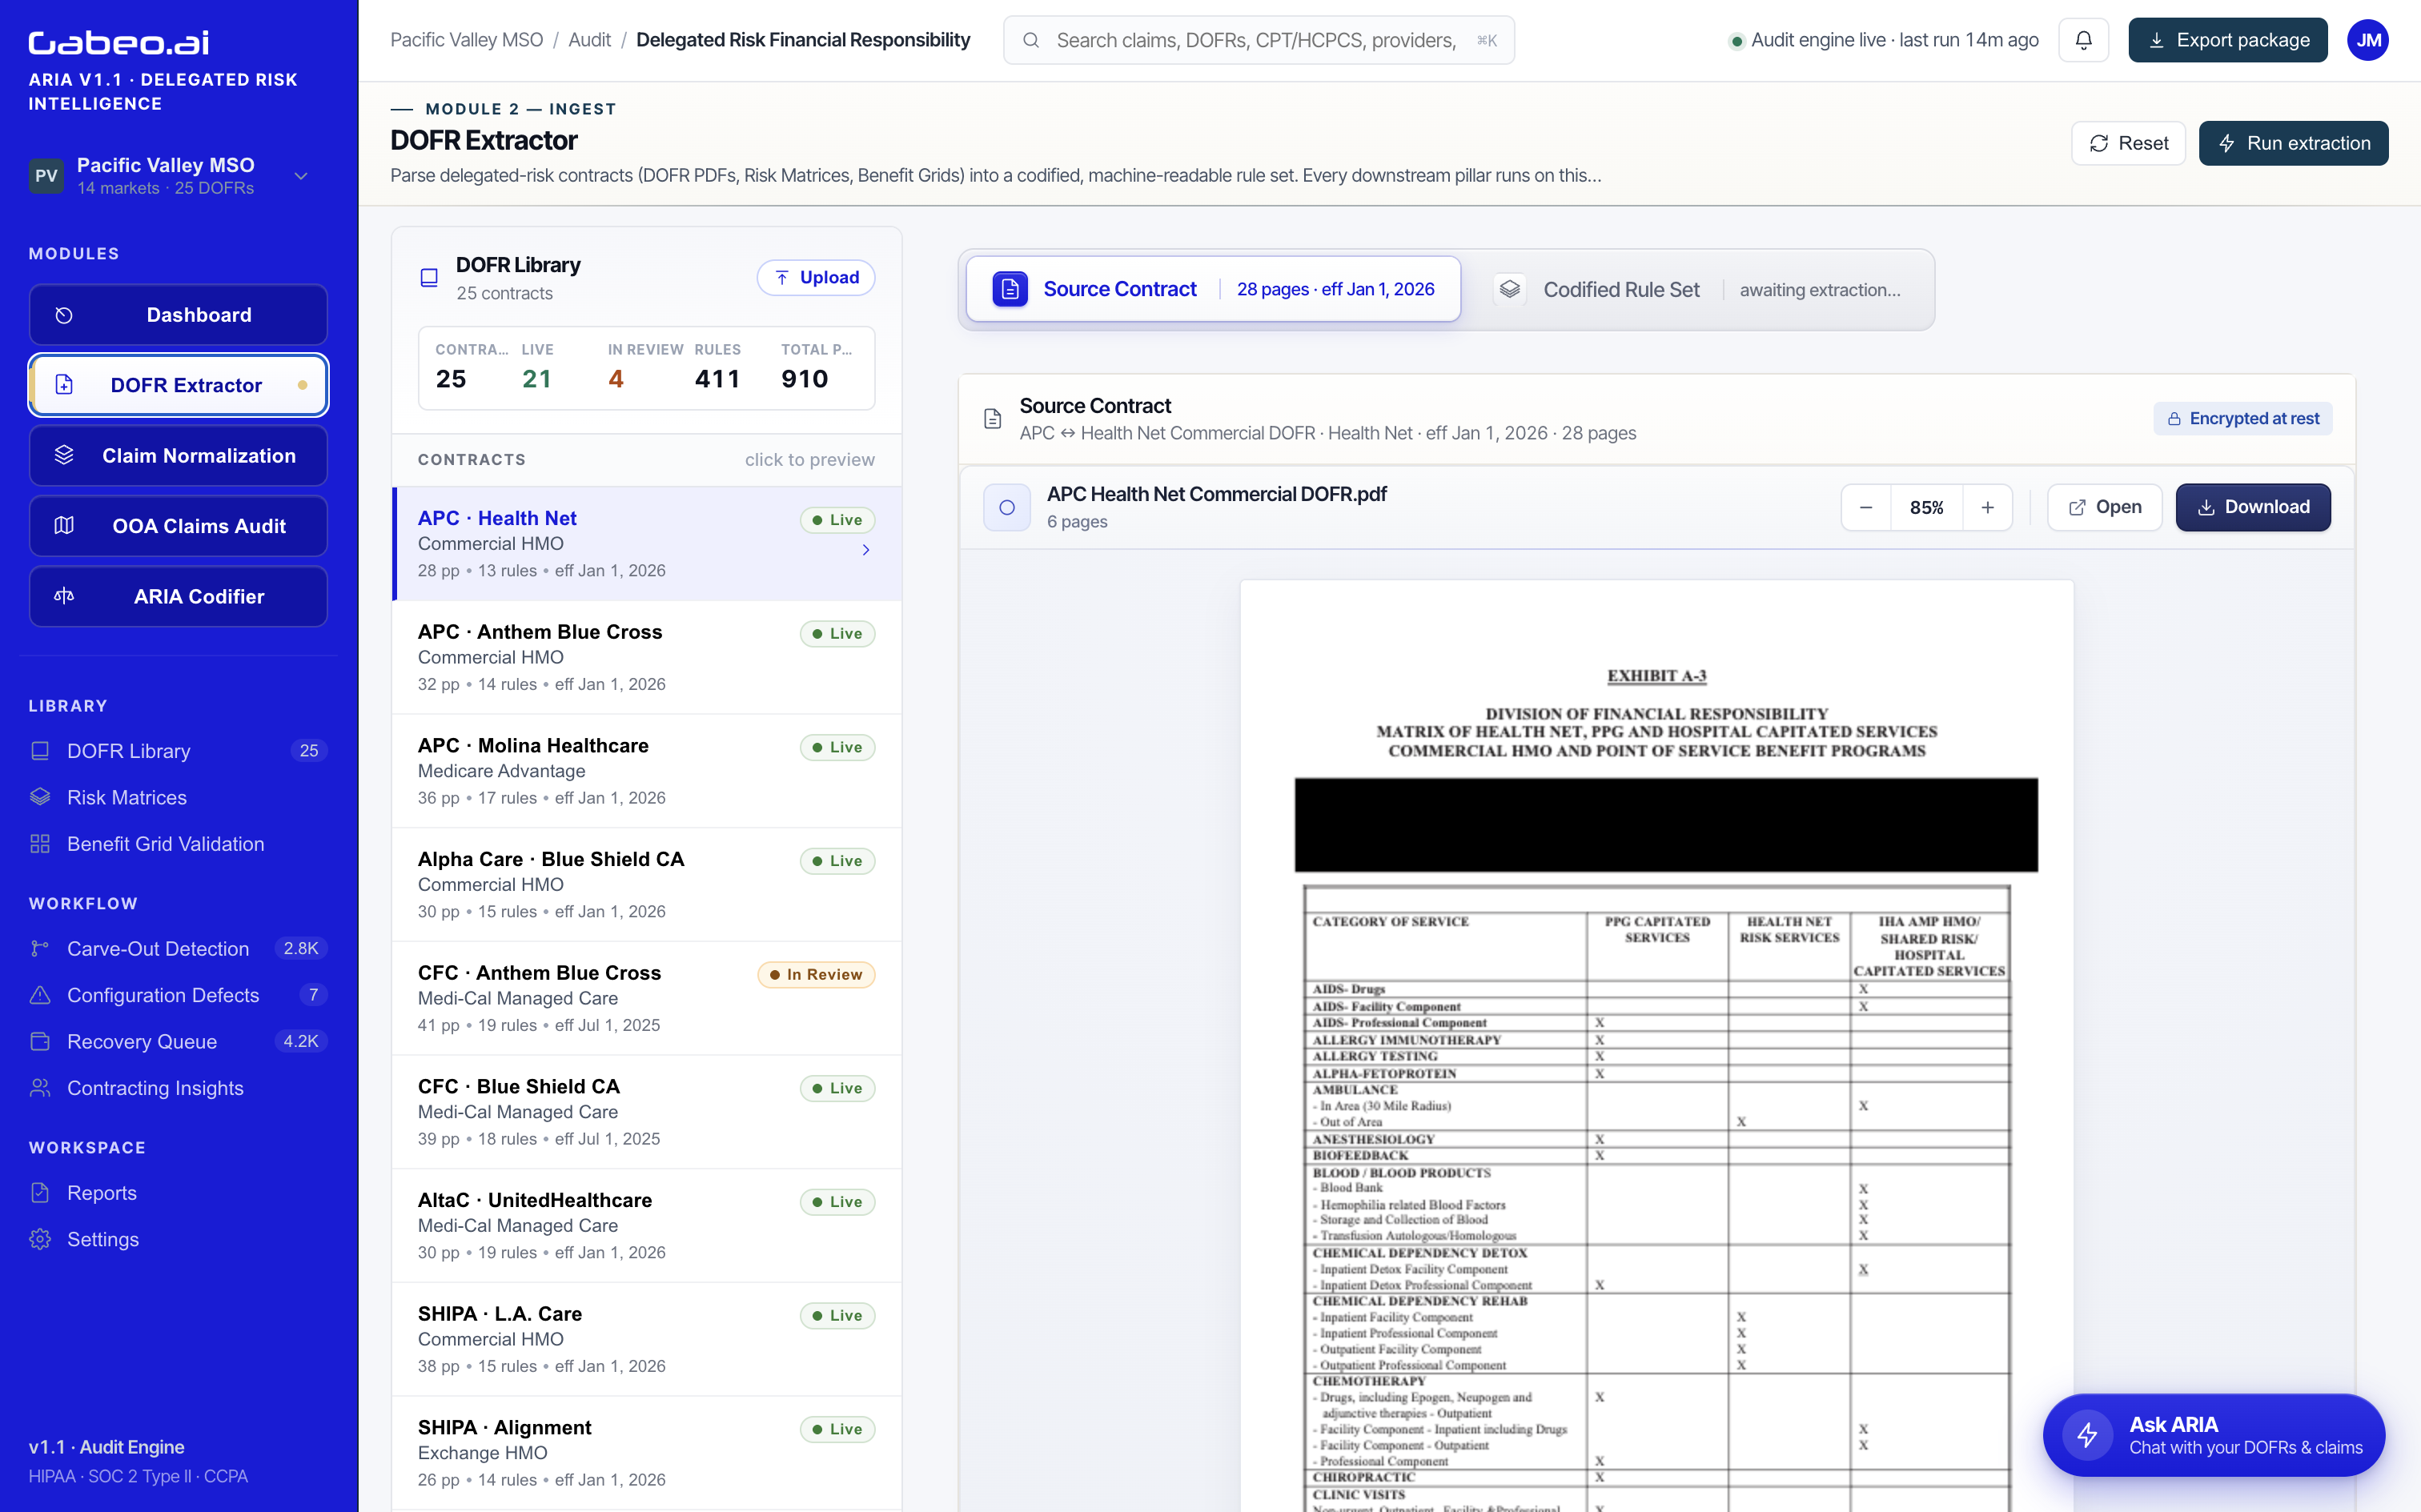
Task: Select the DOFR Extractor module
Action: click(178, 385)
